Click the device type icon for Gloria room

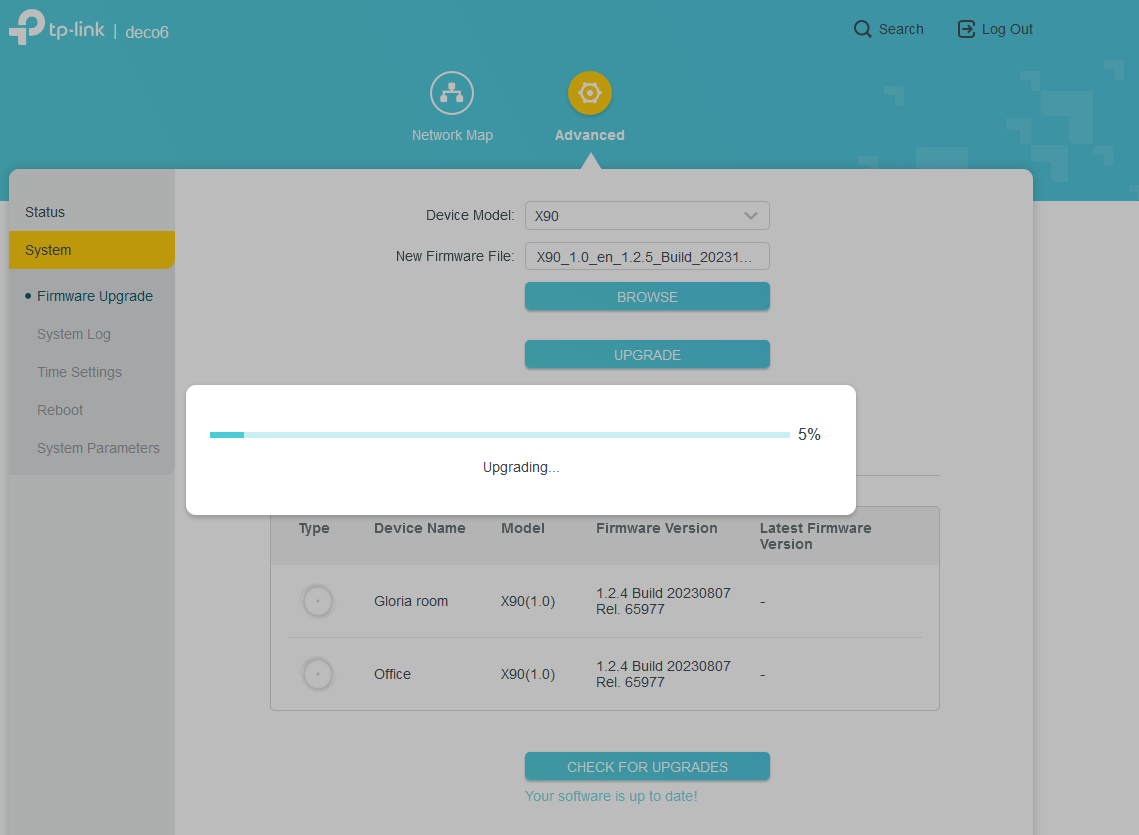(317, 601)
